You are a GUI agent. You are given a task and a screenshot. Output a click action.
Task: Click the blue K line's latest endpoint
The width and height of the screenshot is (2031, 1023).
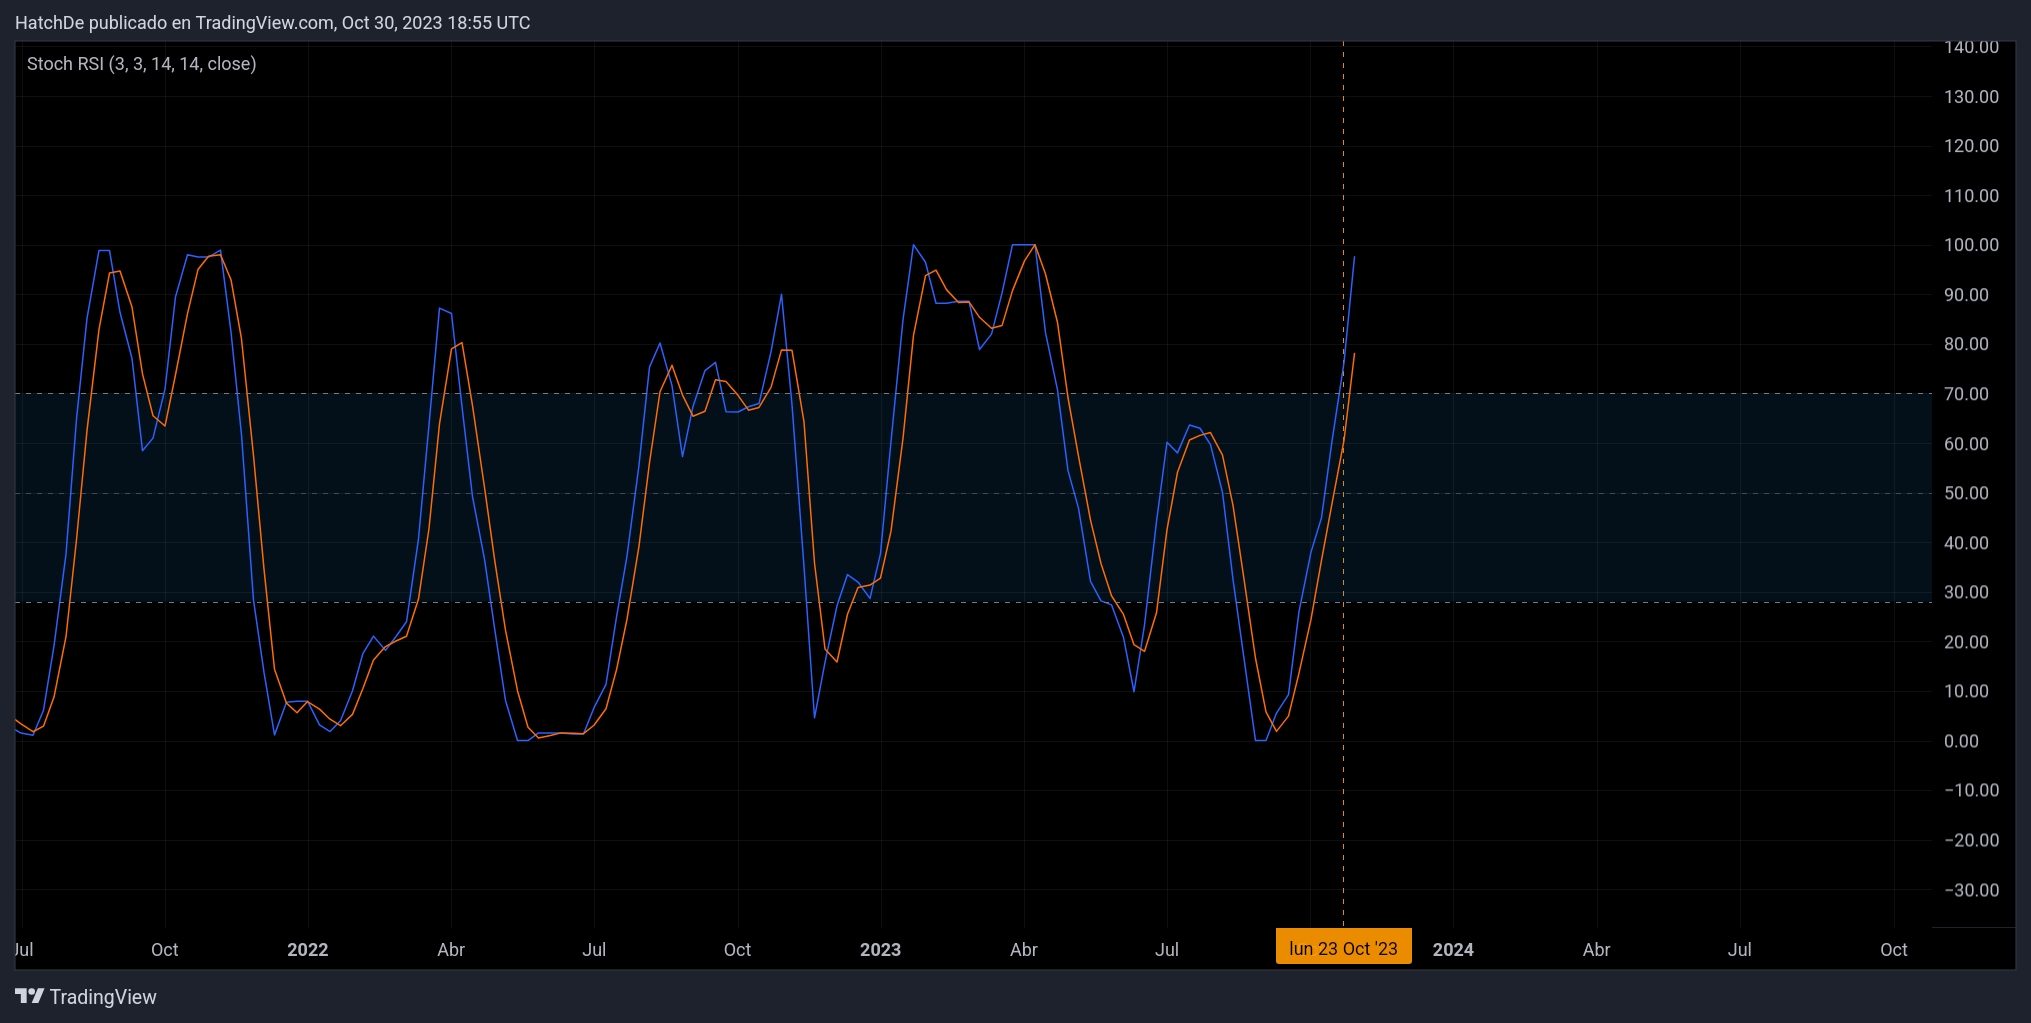coord(1354,258)
